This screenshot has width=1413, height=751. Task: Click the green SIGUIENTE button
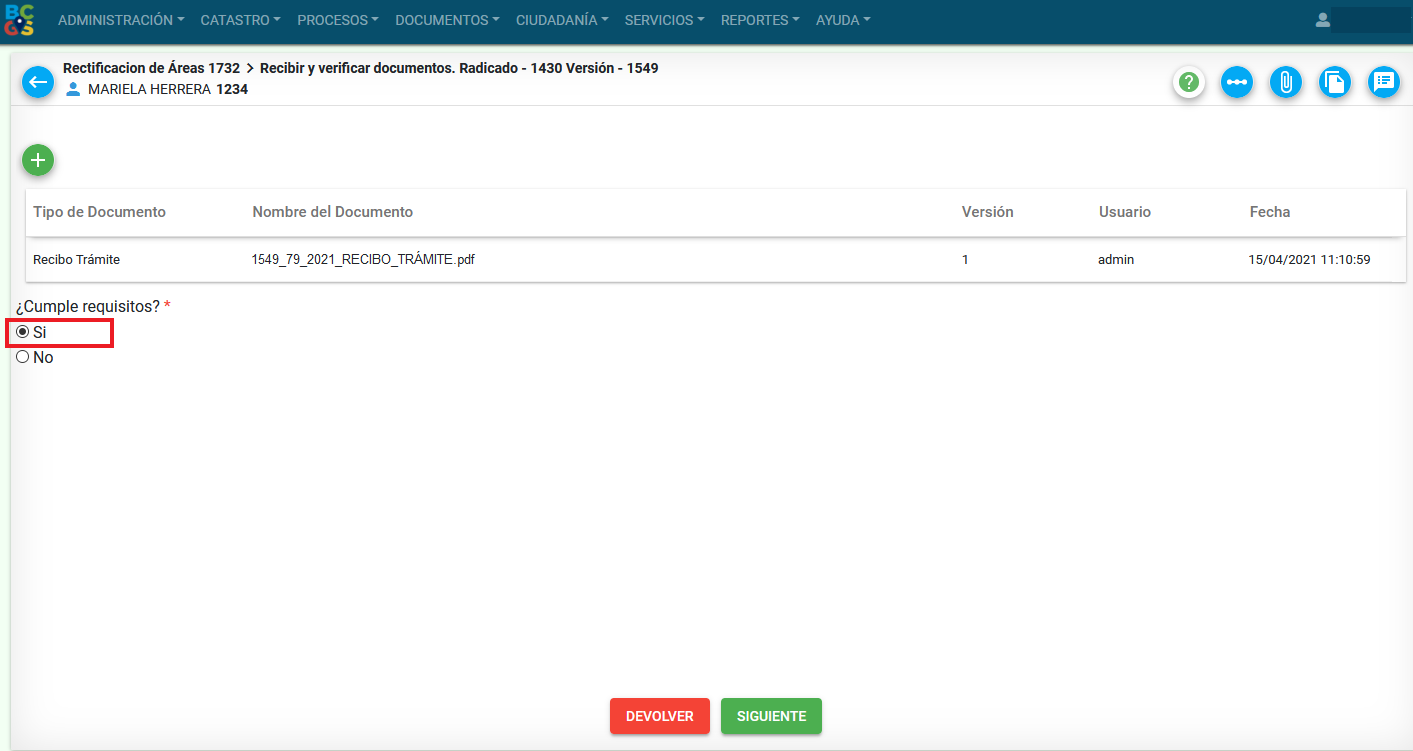click(x=771, y=716)
